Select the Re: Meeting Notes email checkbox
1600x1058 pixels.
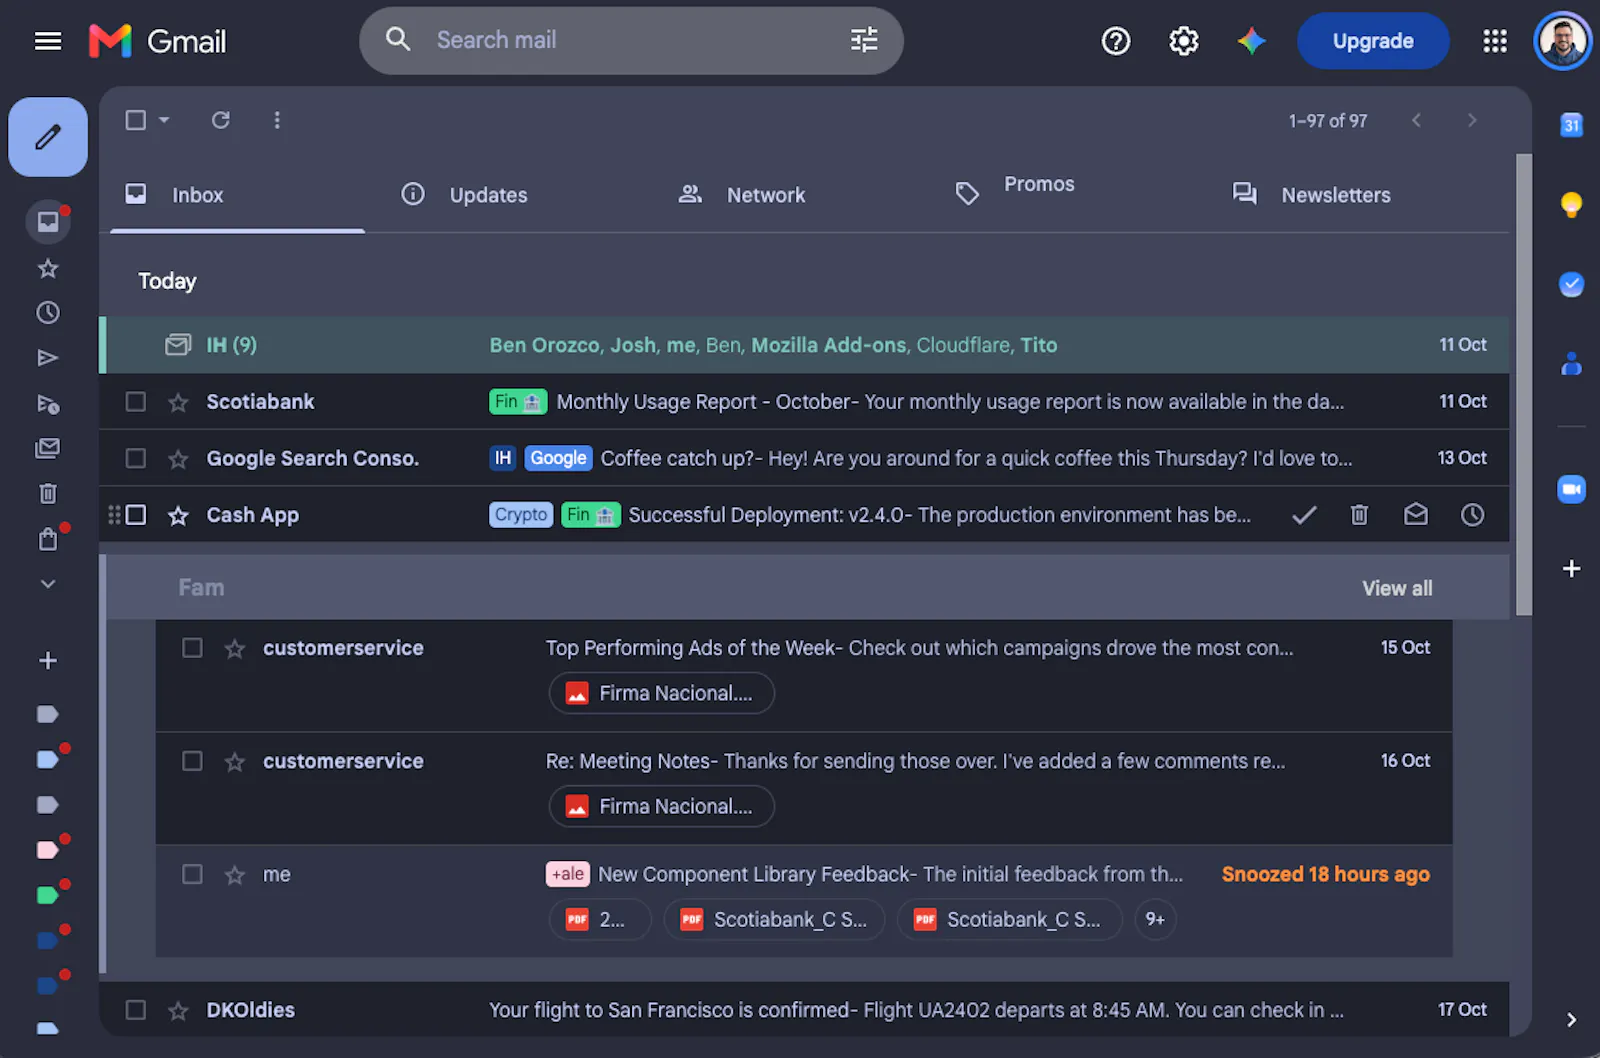point(193,761)
